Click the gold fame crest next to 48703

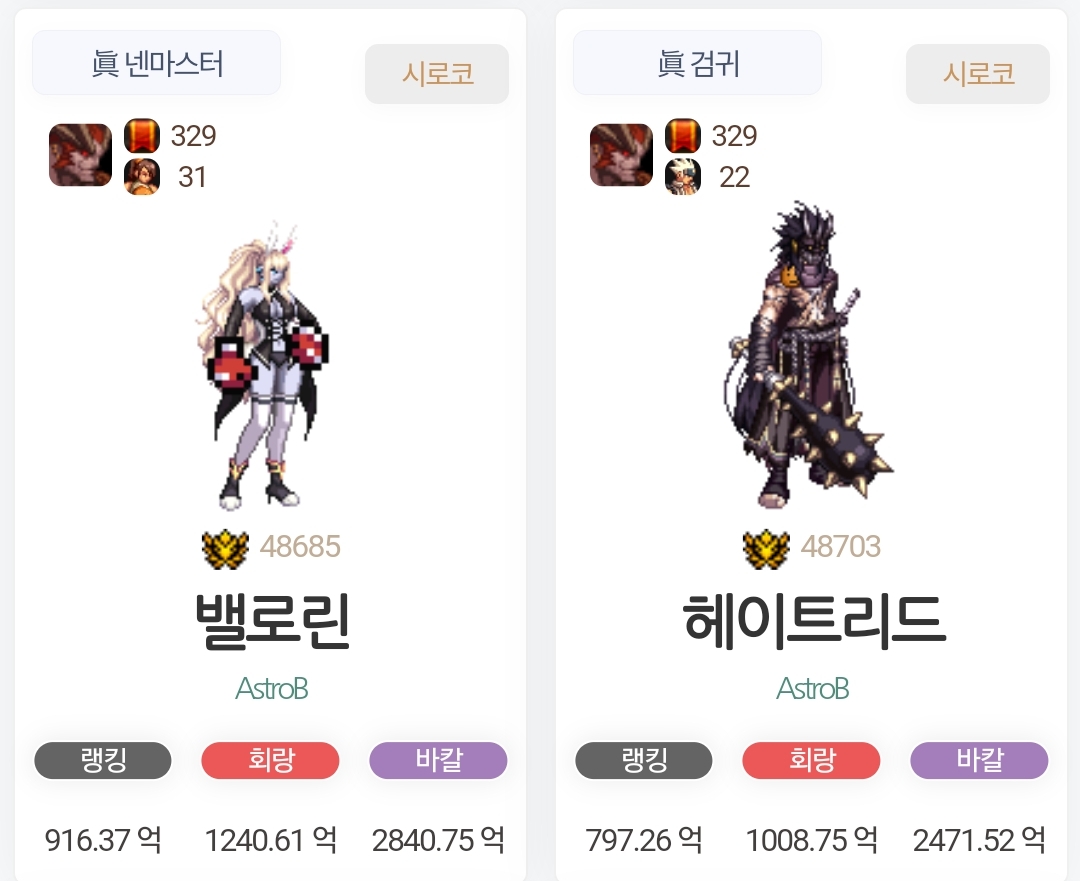(766, 549)
